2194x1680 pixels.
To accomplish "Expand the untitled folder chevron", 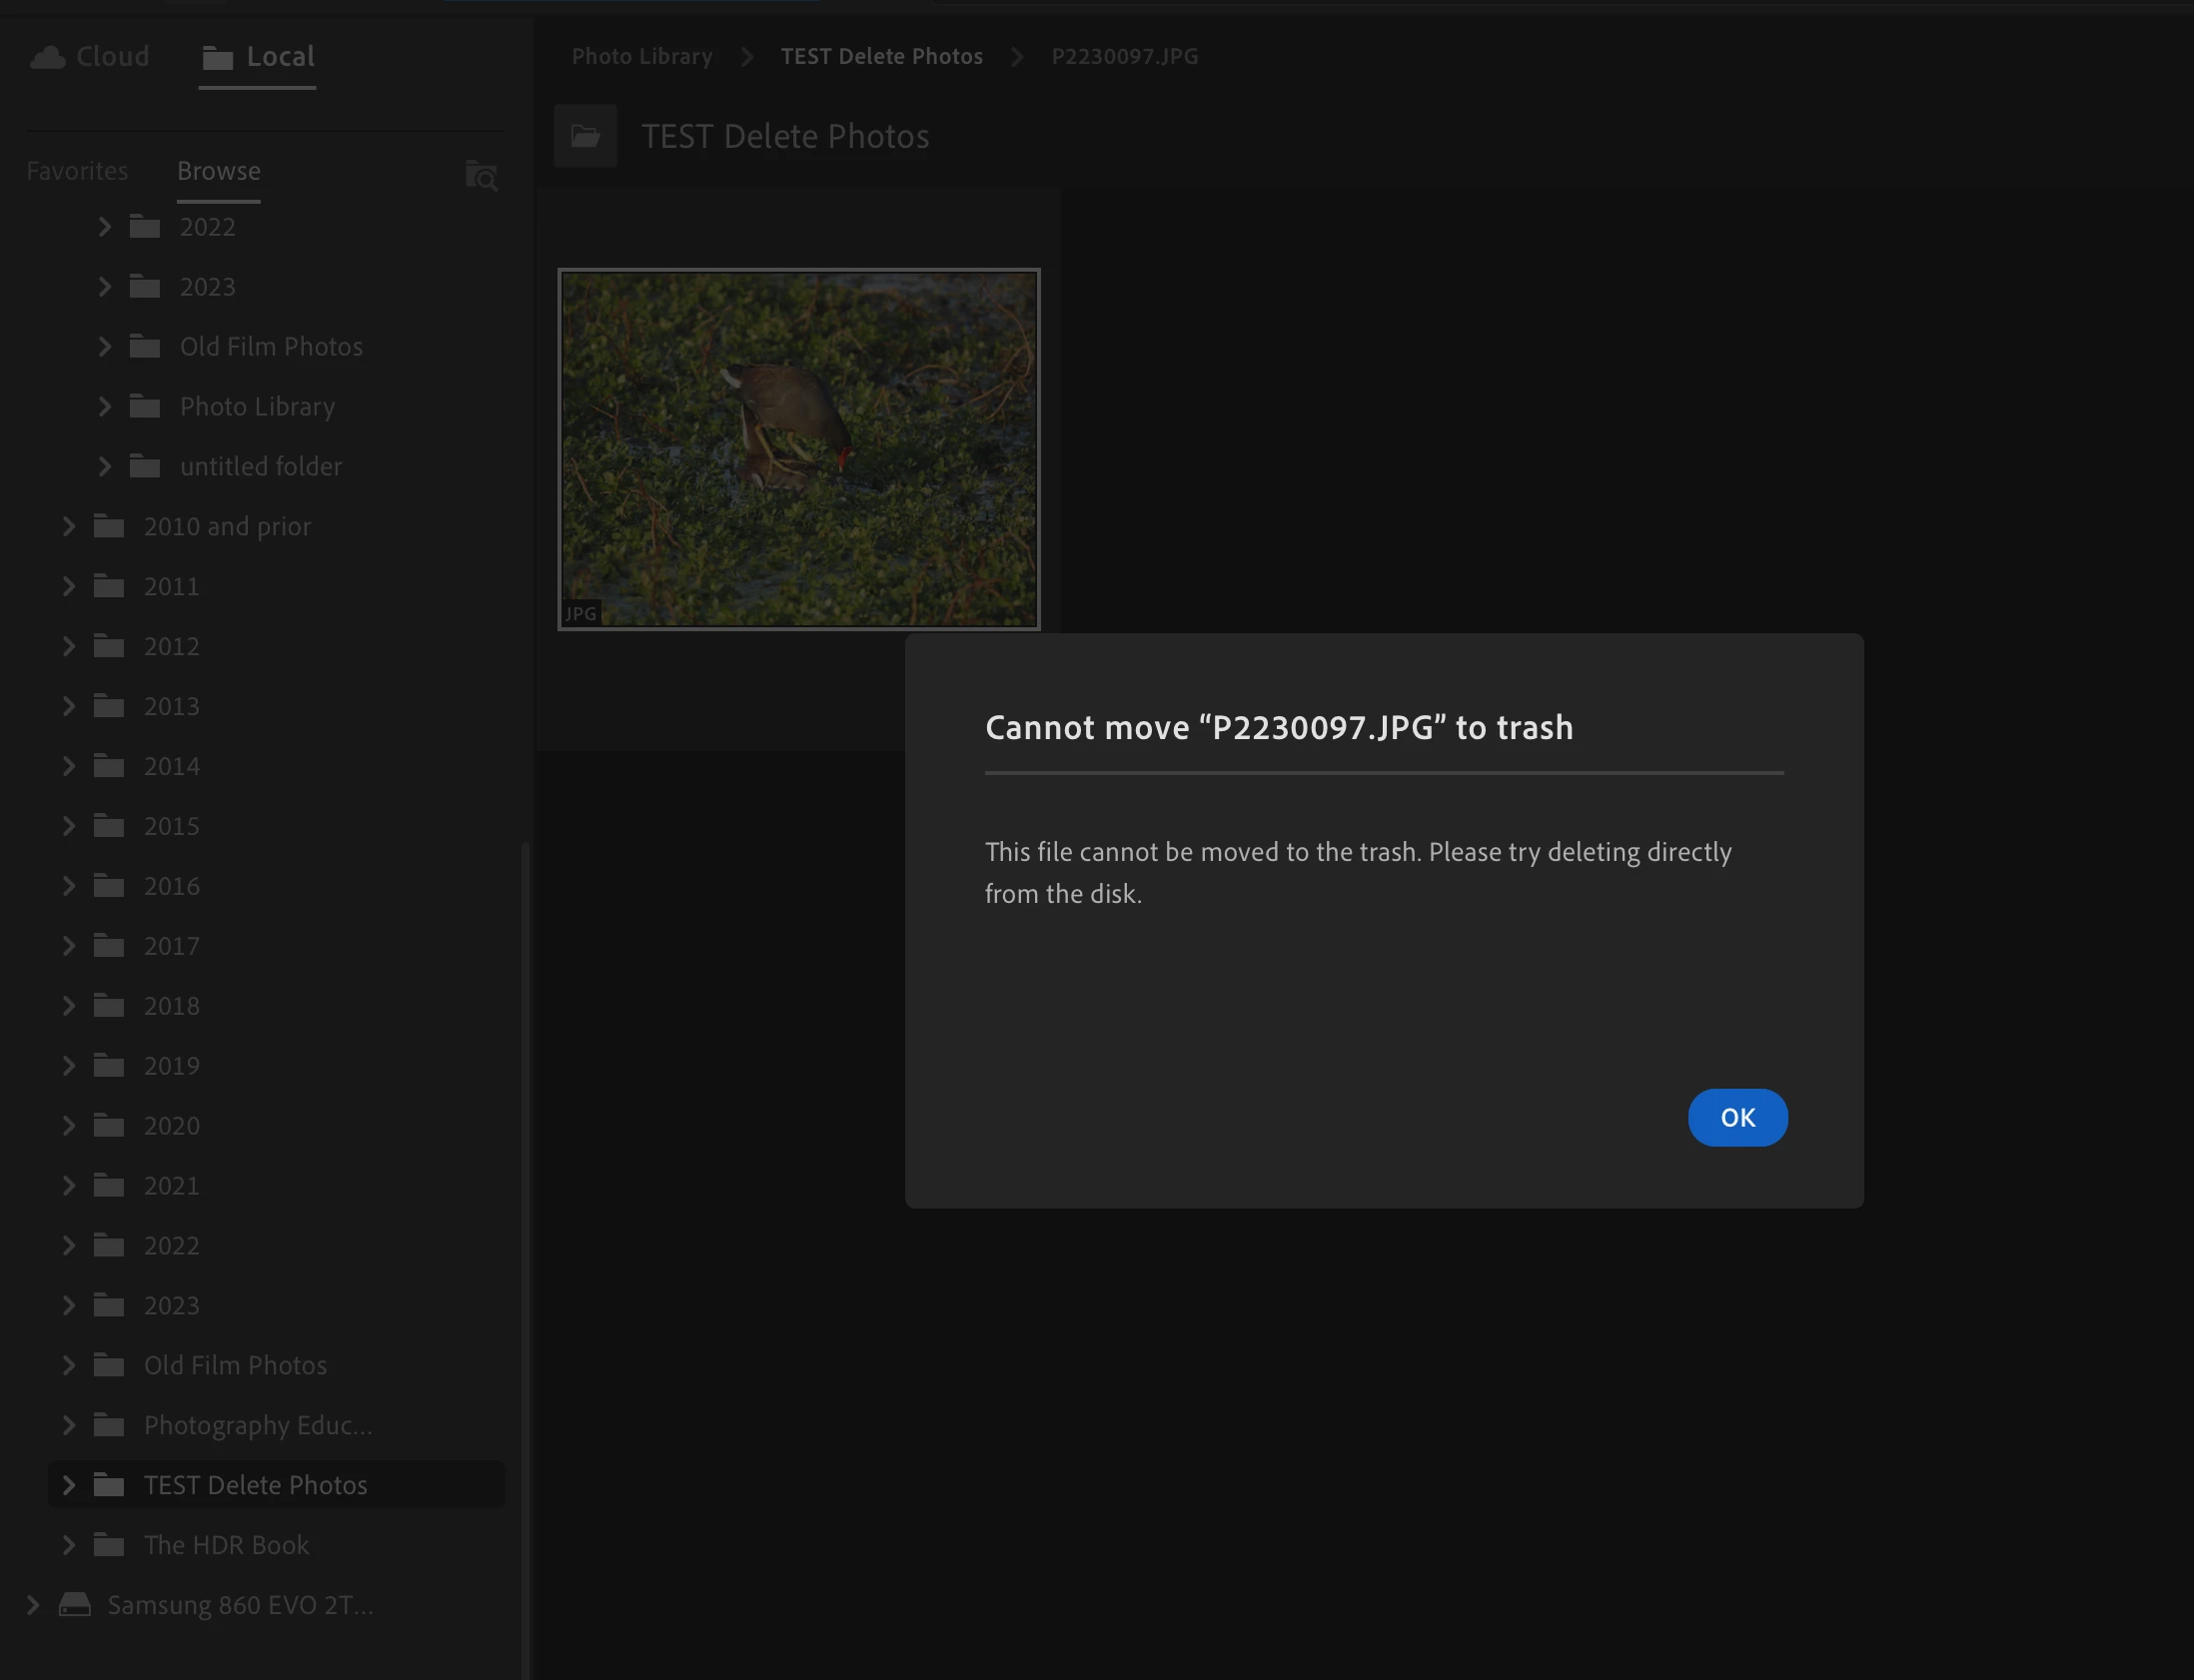I will (x=104, y=466).
